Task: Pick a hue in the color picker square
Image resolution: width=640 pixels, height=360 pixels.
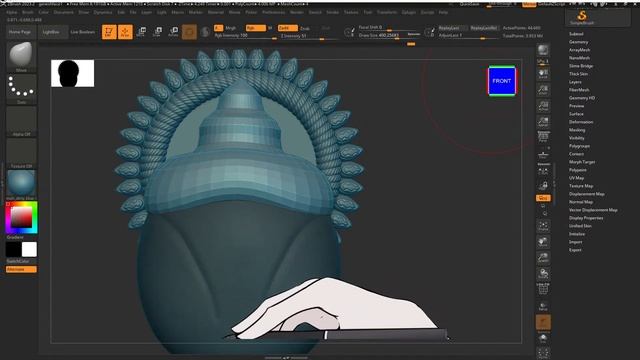Action: coord(21,218)
